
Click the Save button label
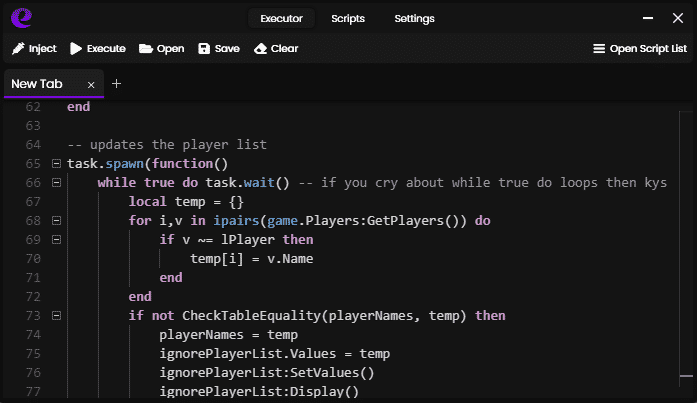[227, 48]
